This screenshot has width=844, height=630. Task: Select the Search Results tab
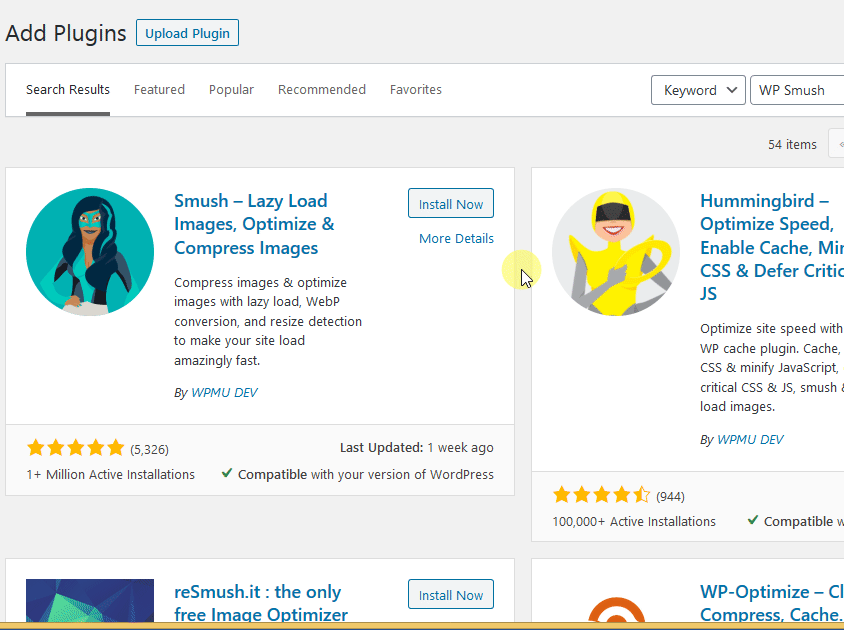pyautogui.click(x=68, y=90)
